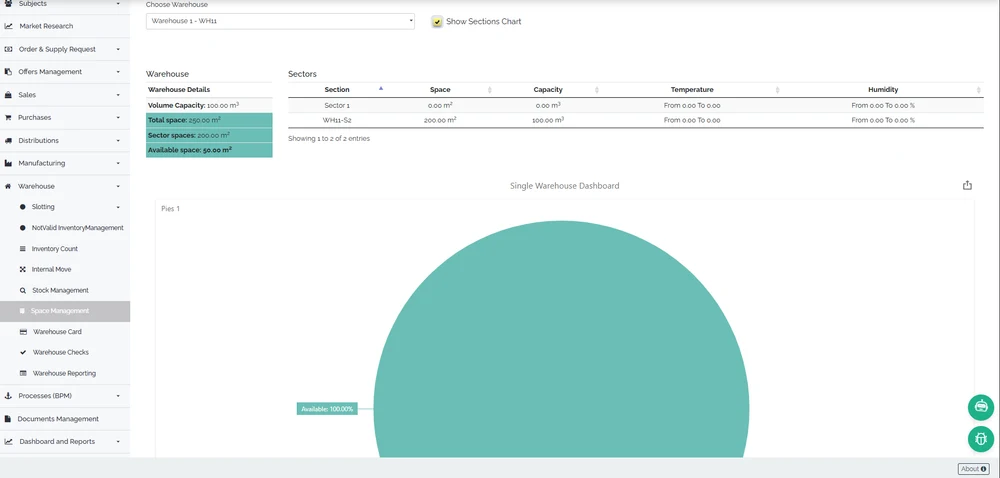Click the Stock Management magnifier icon
Viewport: 1000px width, 478px height.
coord(23,290)
